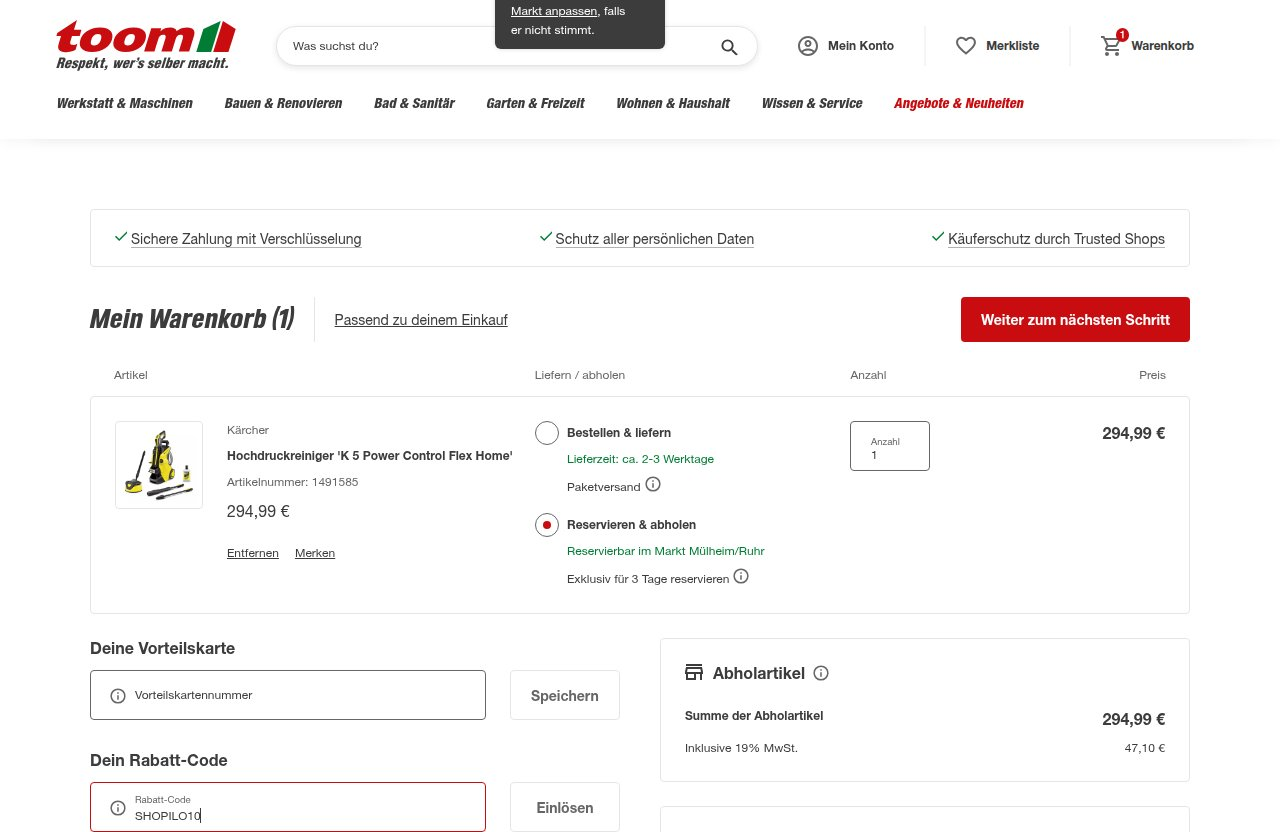
Task: Click 'Reservierbar im Markt Mülheim/Ruhr' text
Action: point(666,551)
